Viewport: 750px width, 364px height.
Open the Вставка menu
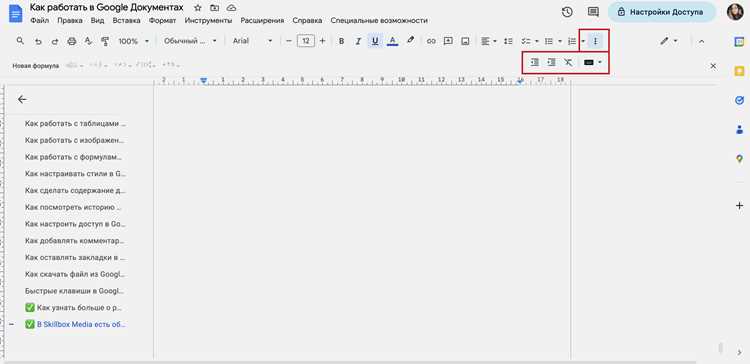pos(126,21)
